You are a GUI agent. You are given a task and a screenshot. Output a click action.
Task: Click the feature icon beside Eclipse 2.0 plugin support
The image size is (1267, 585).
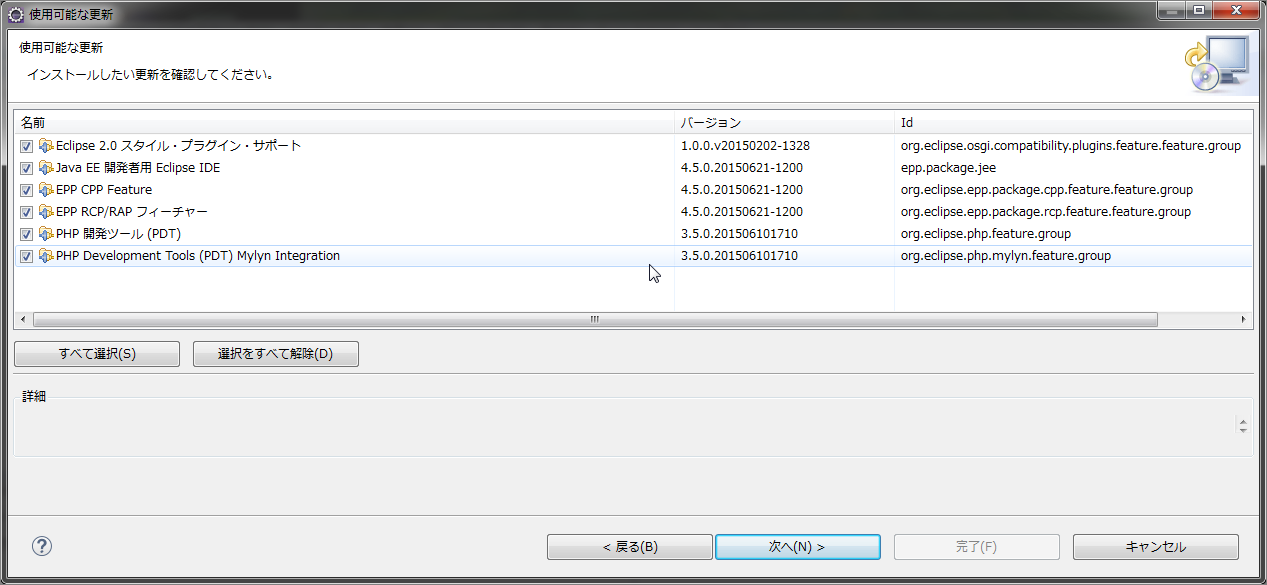pyautogui.click(x=46, y=145)
